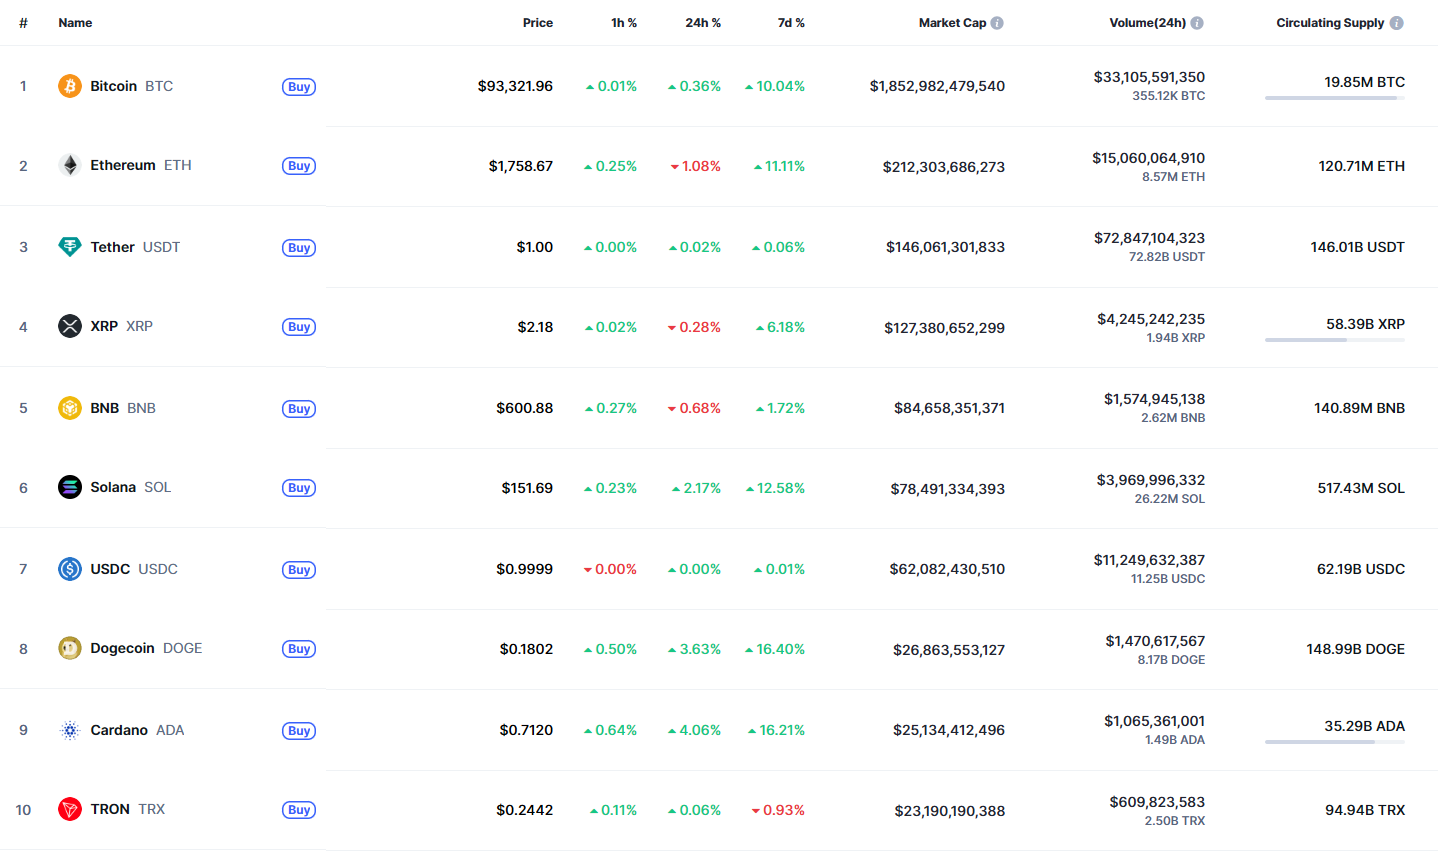
Task: Sort by the 7d % column header
Action: click(x=791, y=23)
